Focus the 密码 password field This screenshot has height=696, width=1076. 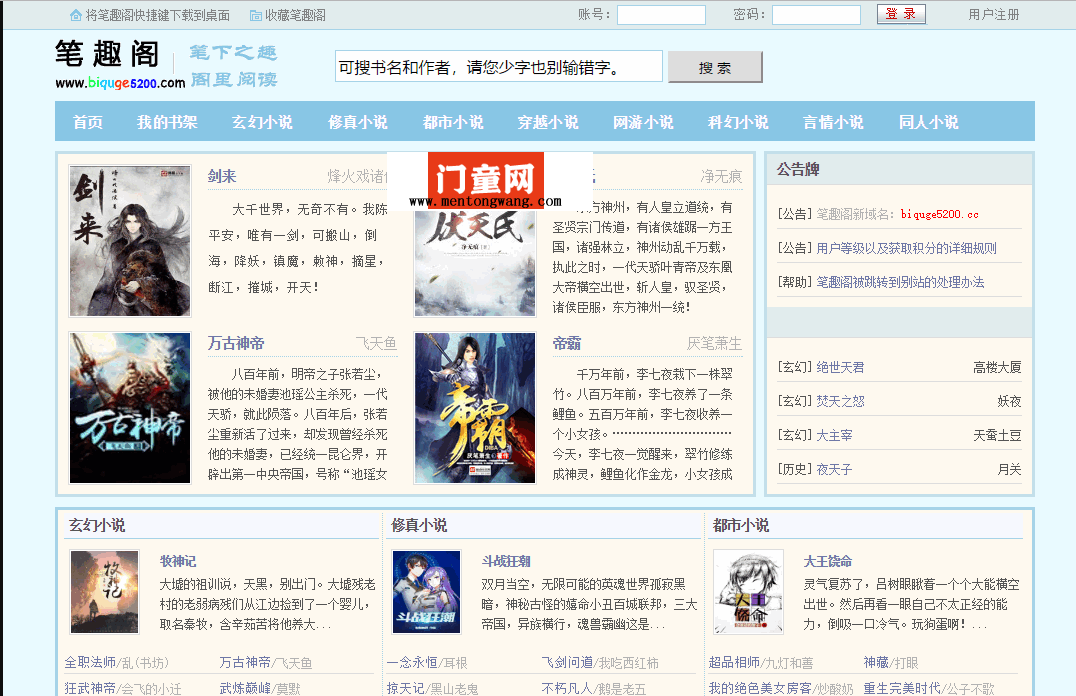817,15
